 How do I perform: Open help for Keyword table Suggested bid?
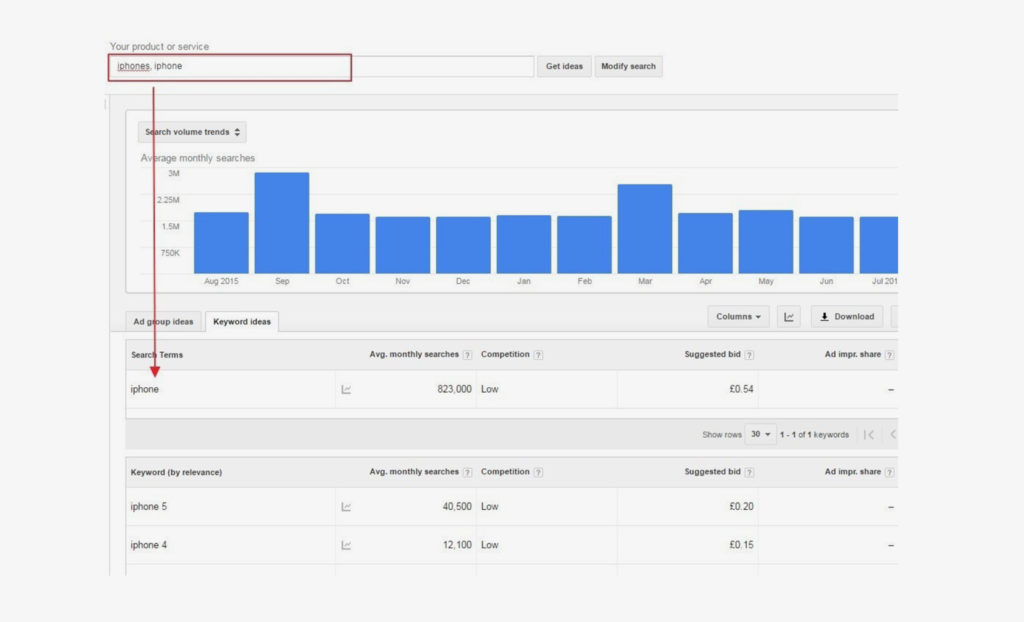tap(749, 472)
